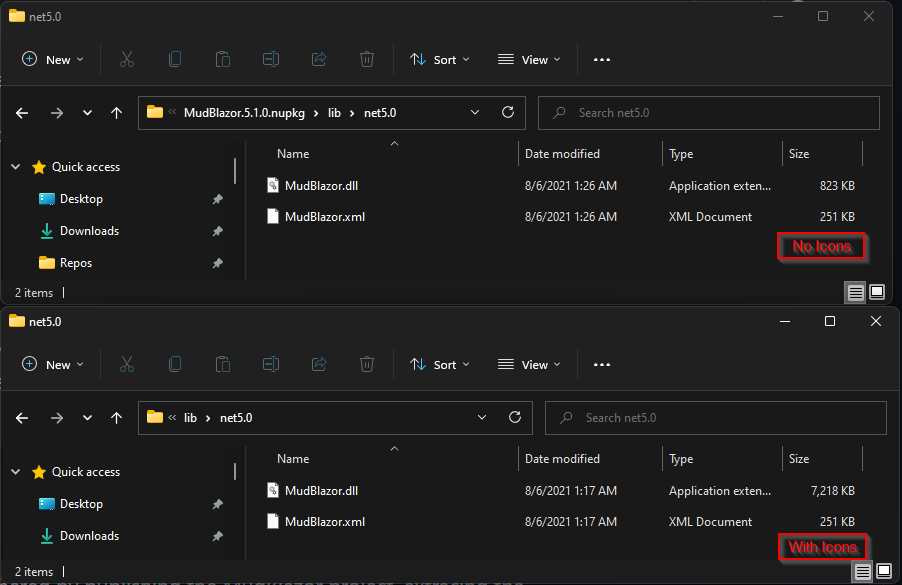Click the Cut icon on the toolbar
The width and height of the screenshot is (902, 585).
tap(127, 59)
